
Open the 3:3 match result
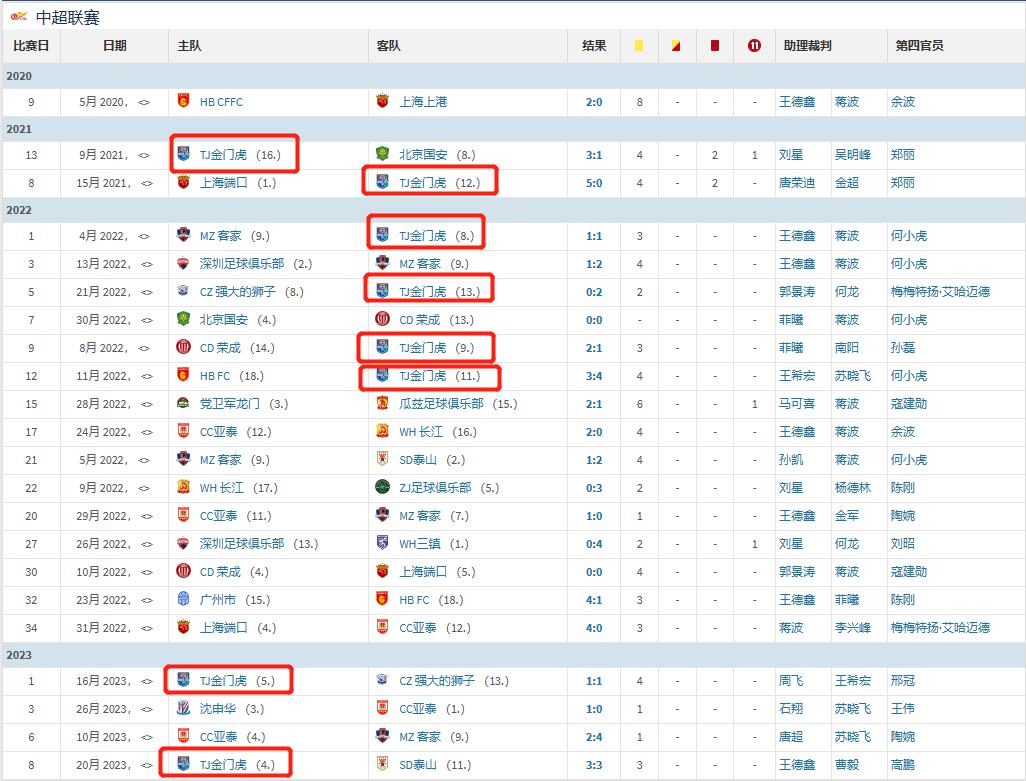click(594, 765)
